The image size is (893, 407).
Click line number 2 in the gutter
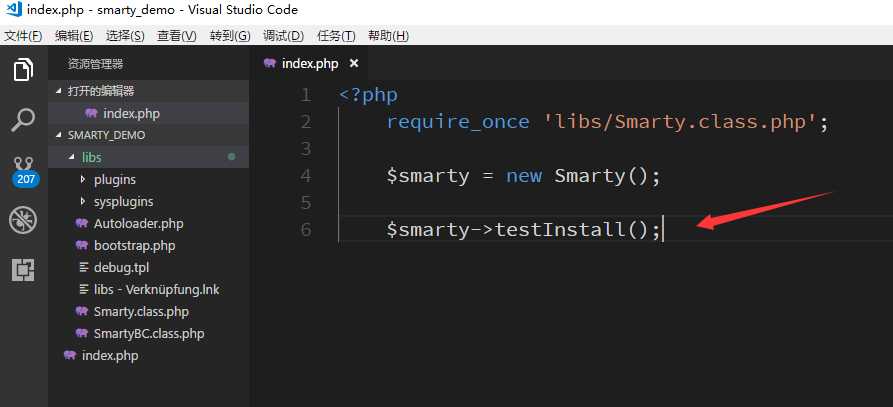click(x=306, y=122)
